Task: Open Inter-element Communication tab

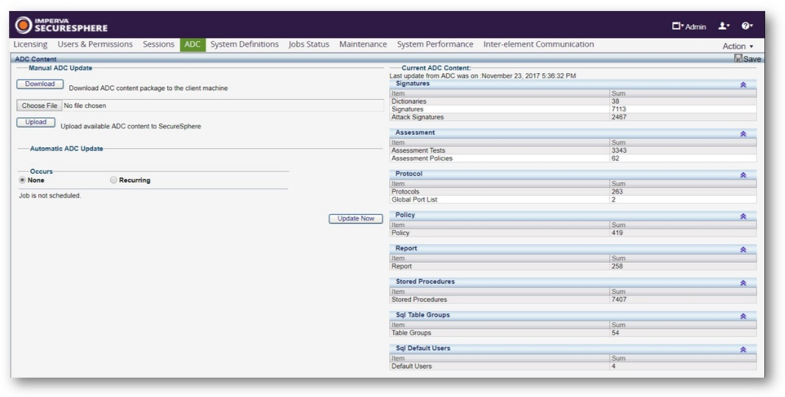Action: point(539,44)
